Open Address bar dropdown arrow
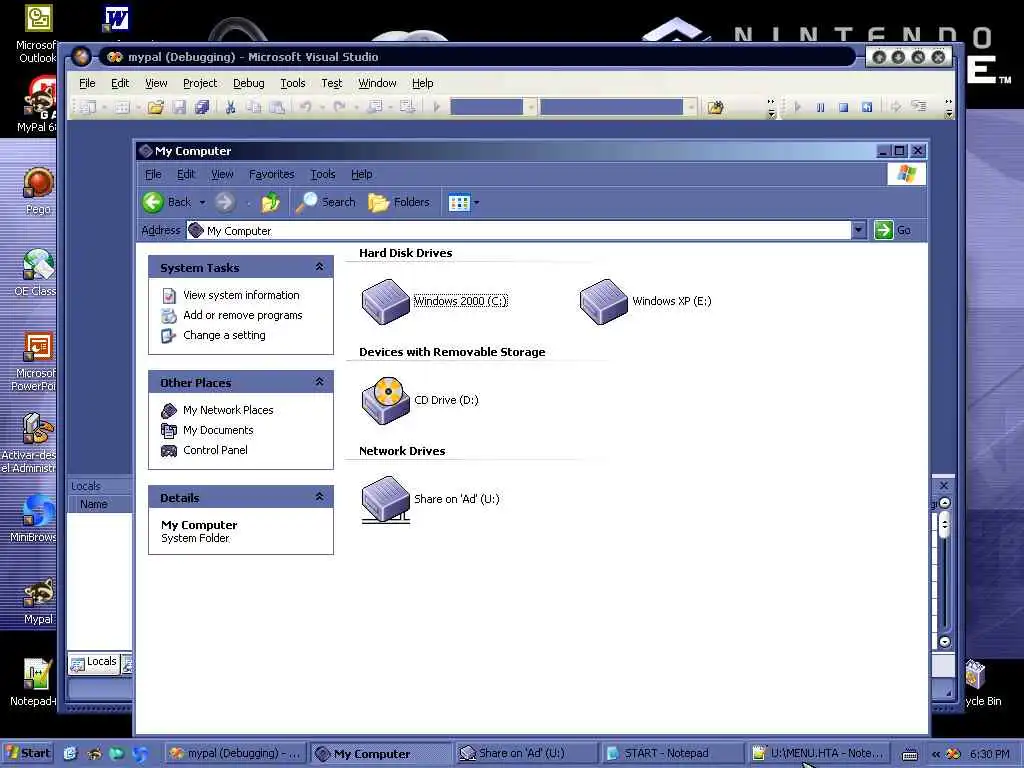 858,230
